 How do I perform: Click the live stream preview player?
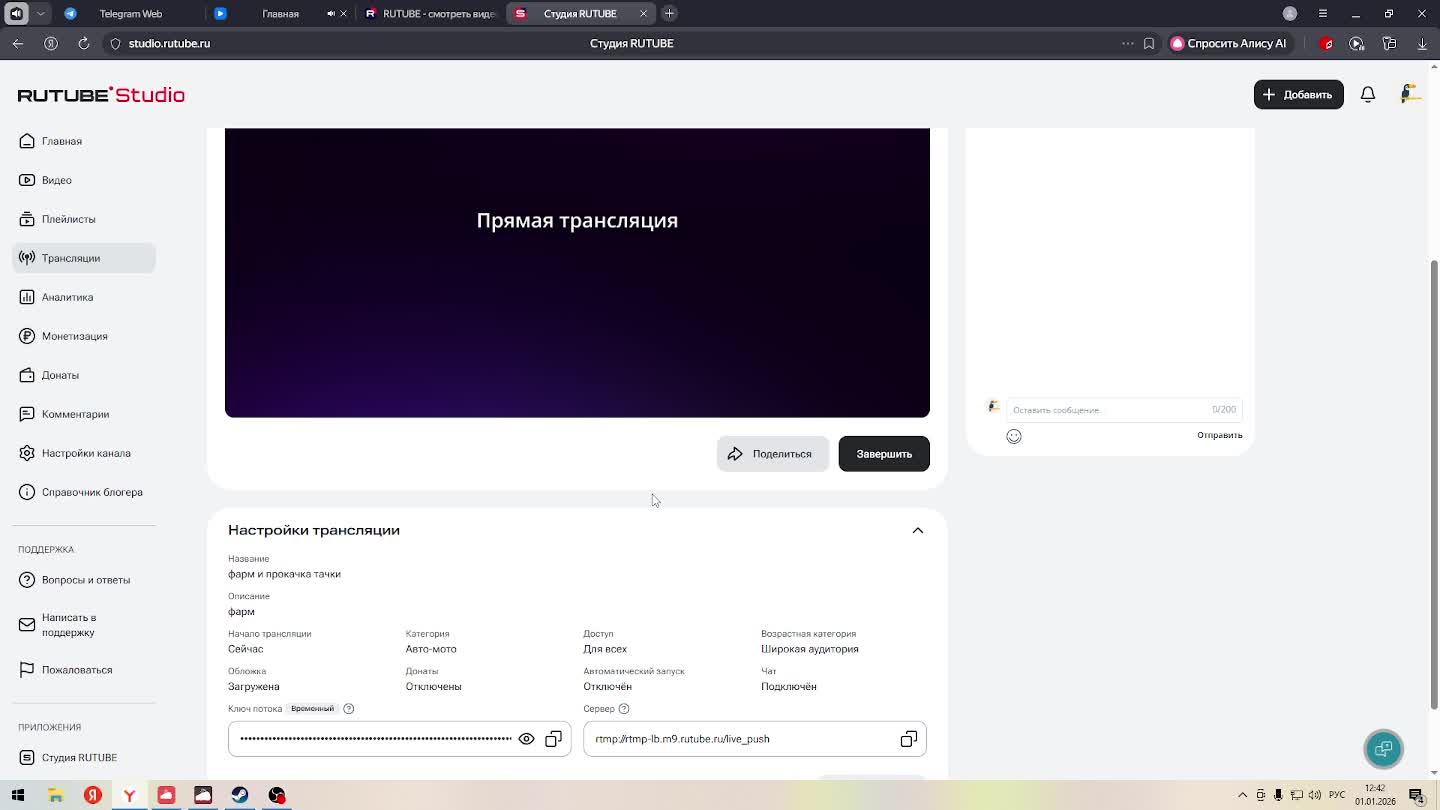coord(577,272)
